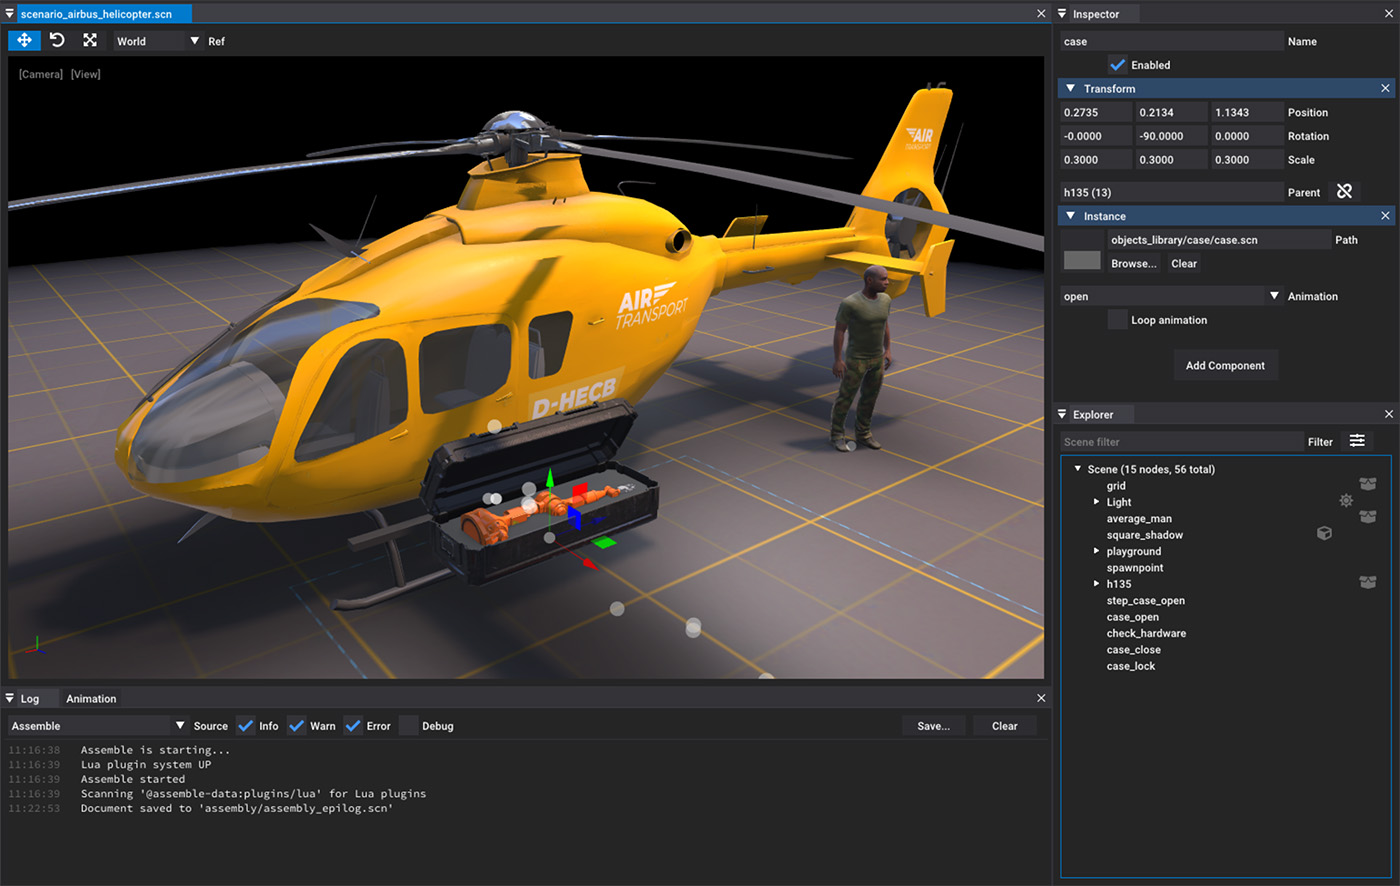Expand the Light node
1400x886 pixels.
coord(1096,501)
